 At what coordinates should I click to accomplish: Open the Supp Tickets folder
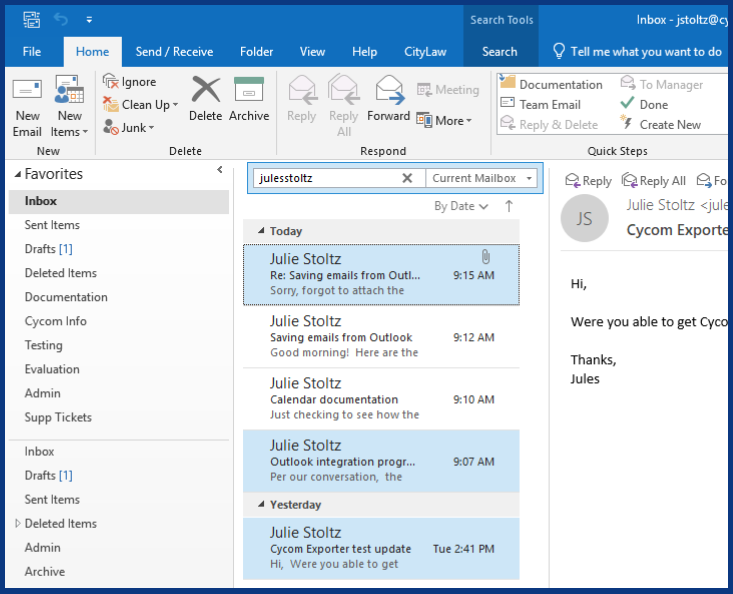(119, 417)
